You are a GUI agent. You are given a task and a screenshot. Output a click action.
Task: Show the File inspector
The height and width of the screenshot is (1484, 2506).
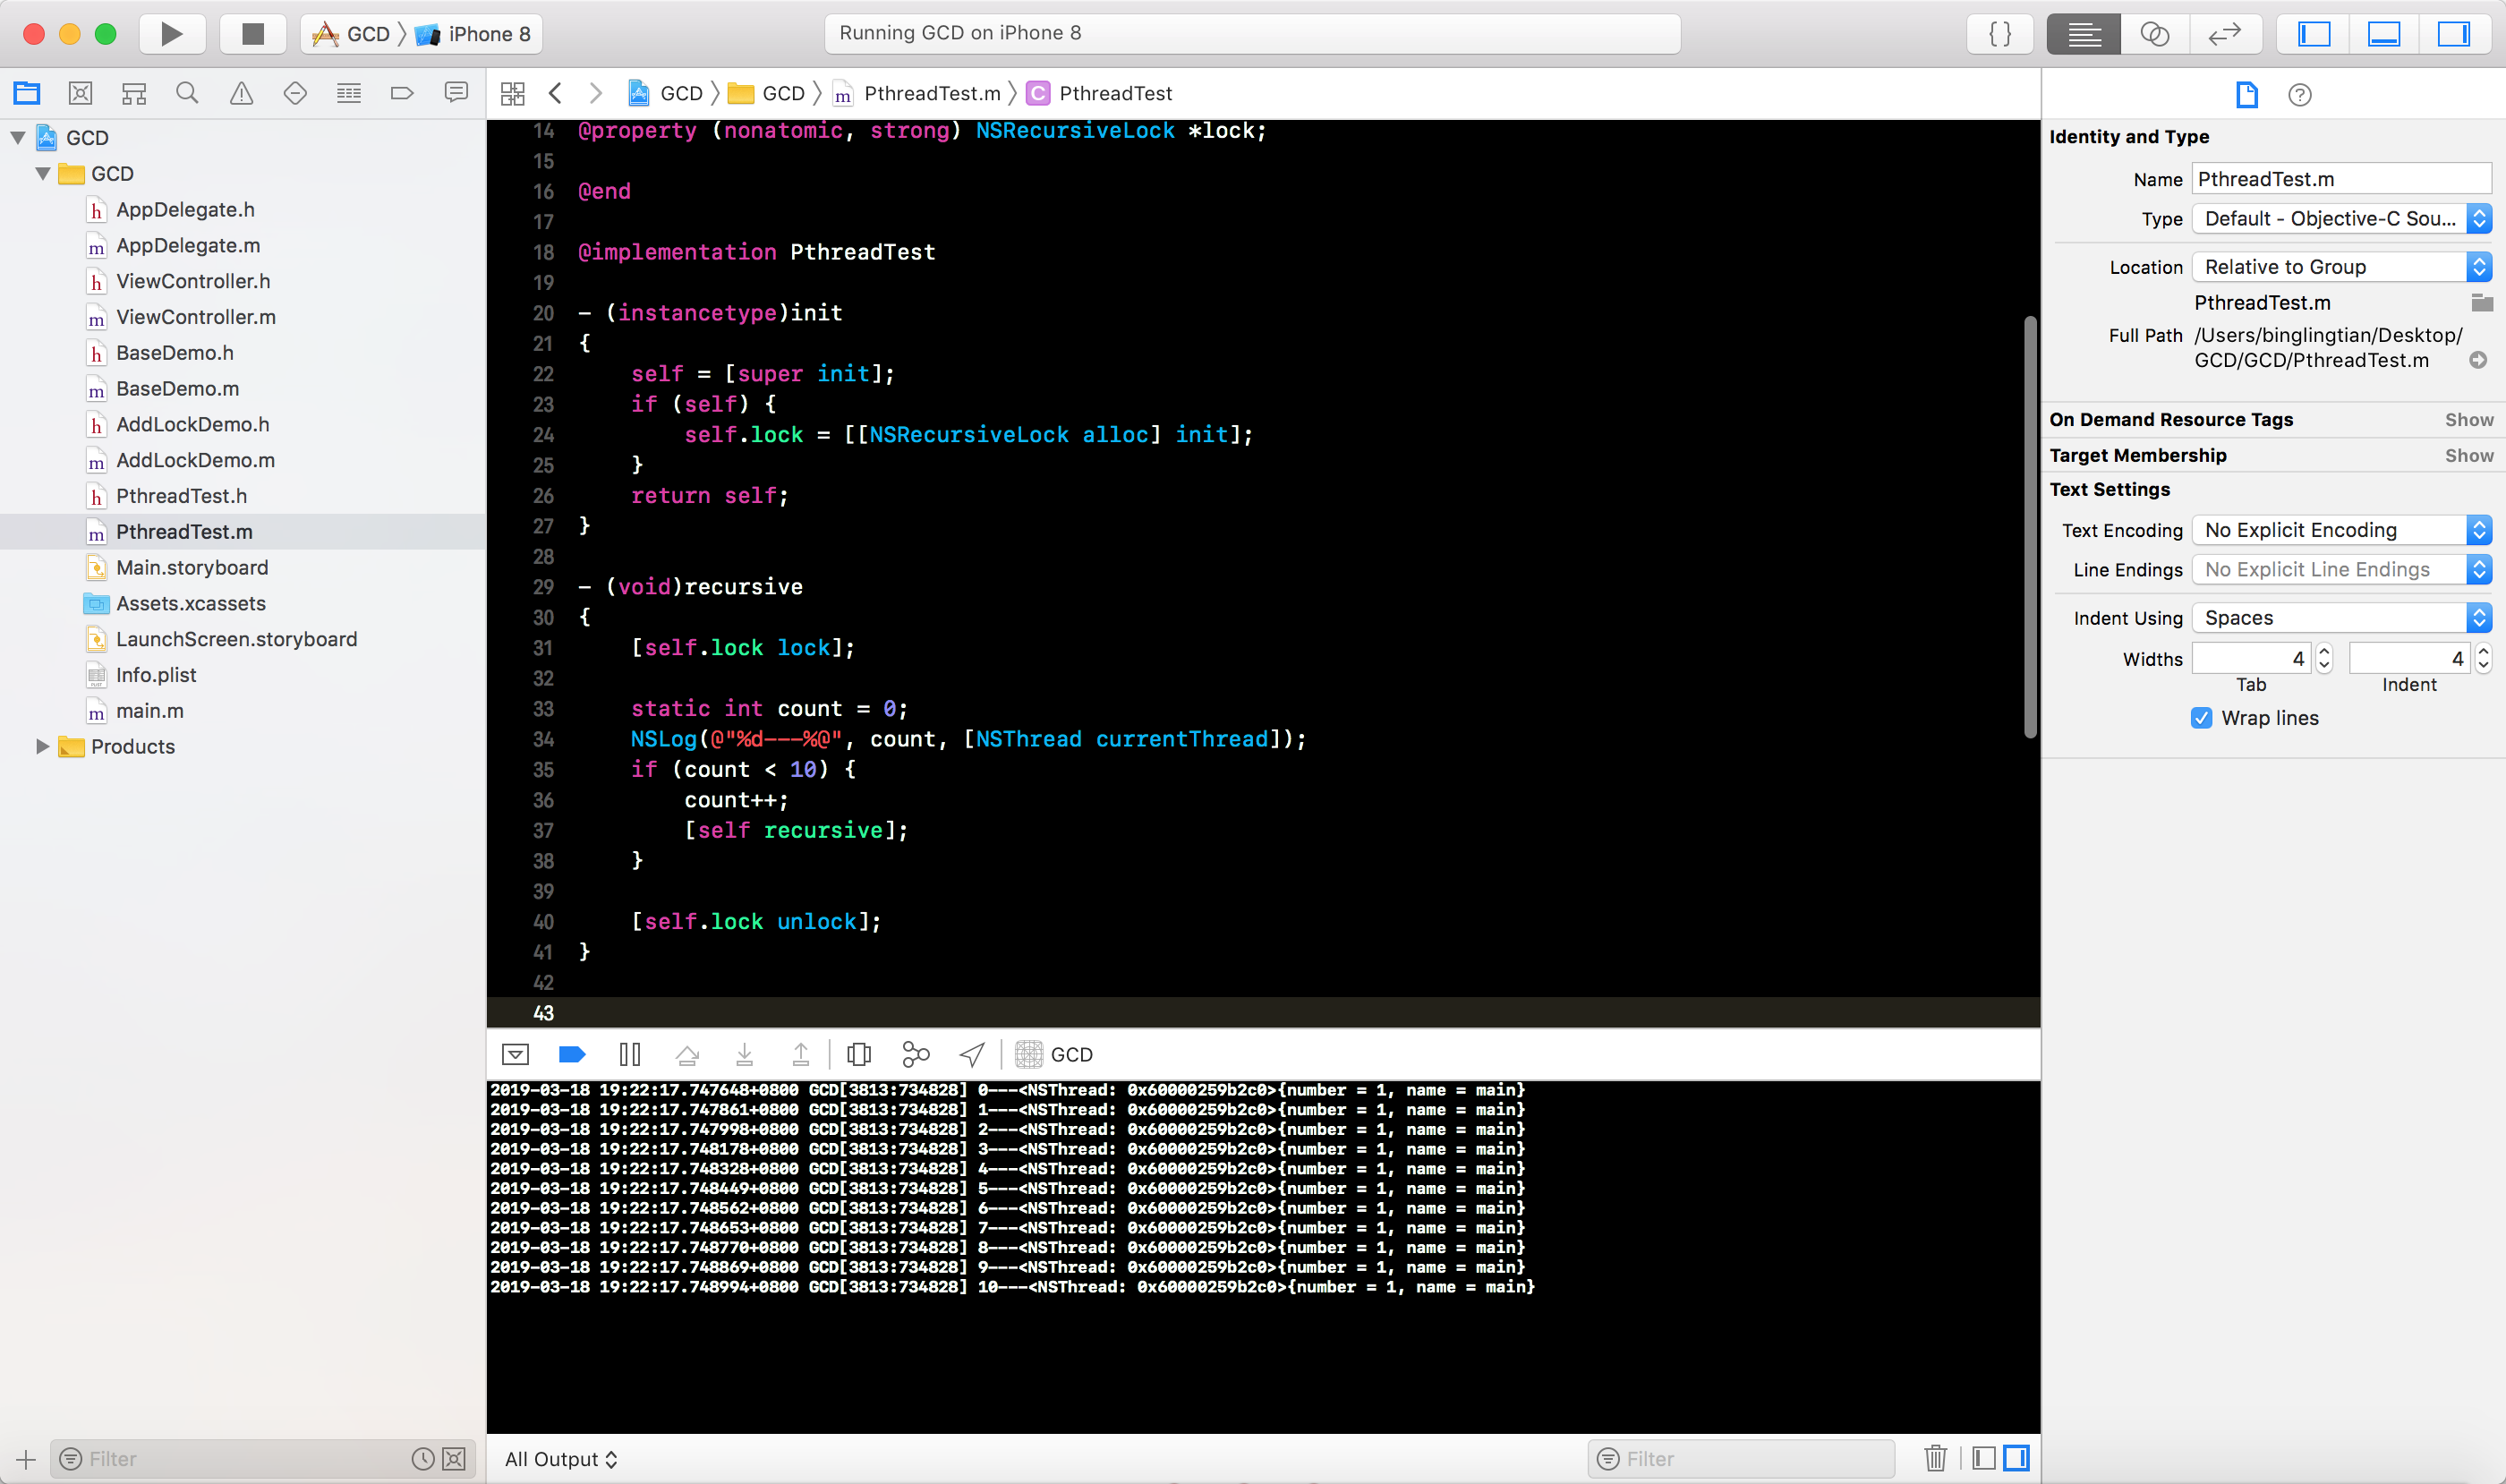(x=2247, y=95)
